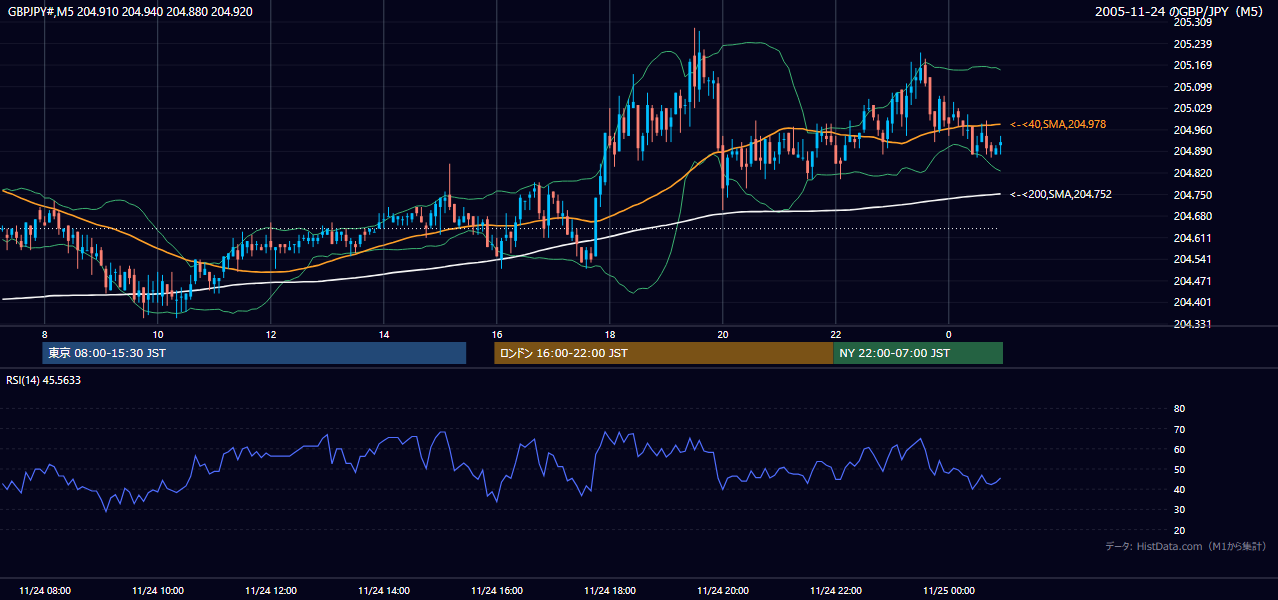Select the Tokyo 08:00-15:30 JST session bar
The width and height of the screenshot is (1278, 600).
[254, 353]
